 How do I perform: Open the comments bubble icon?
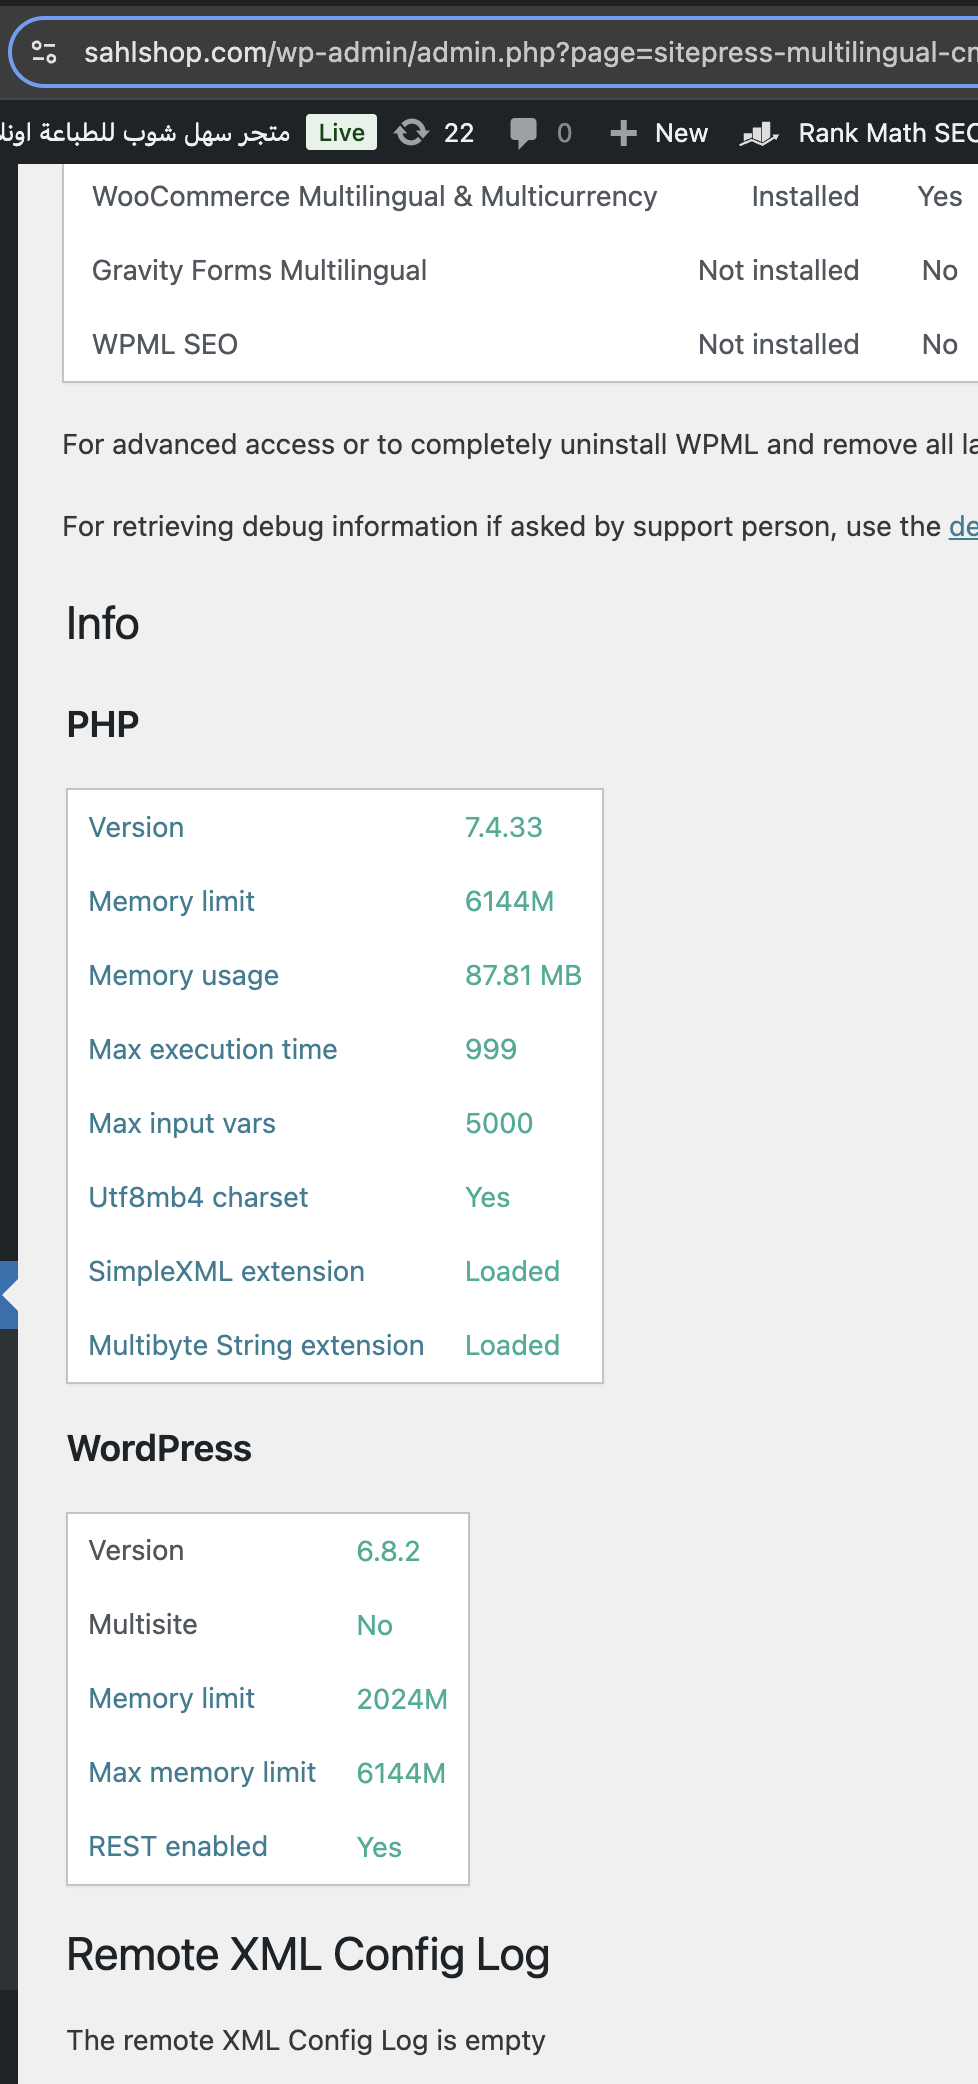pos(523,133)
